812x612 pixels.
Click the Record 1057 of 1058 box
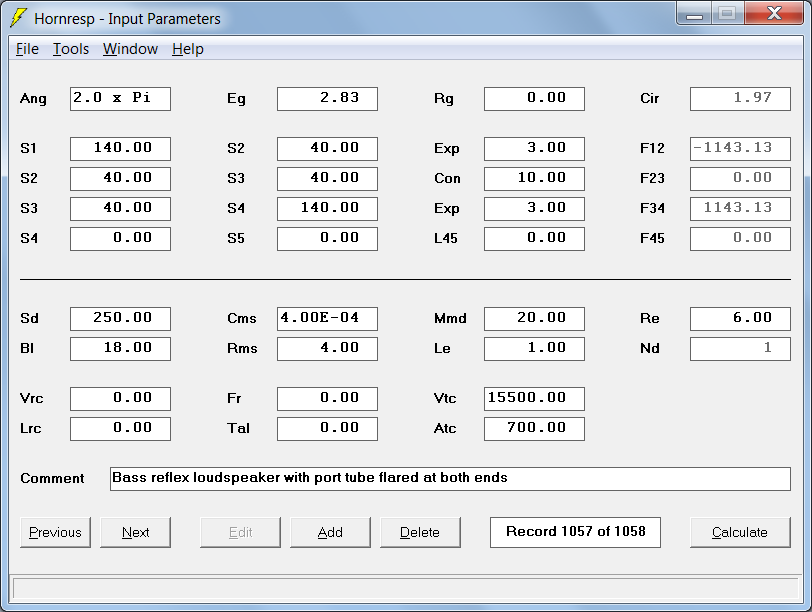(x=575, y=532)
